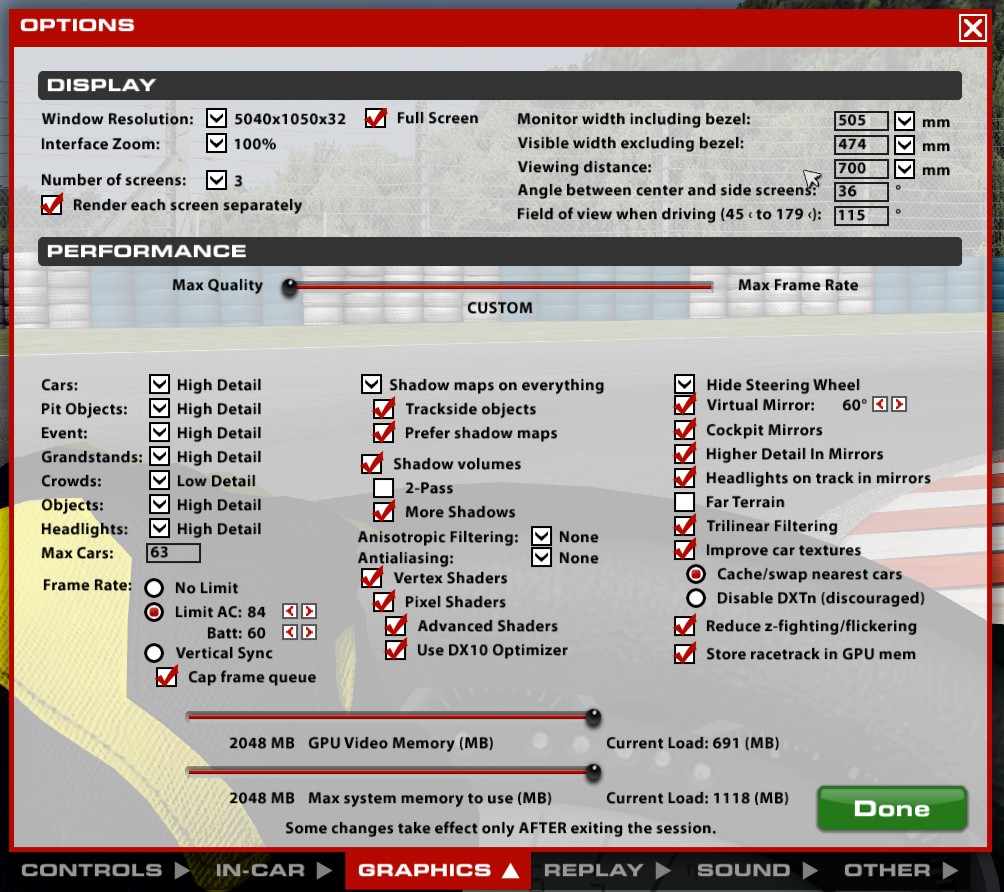Open Crowds detail dropdown

159,480
